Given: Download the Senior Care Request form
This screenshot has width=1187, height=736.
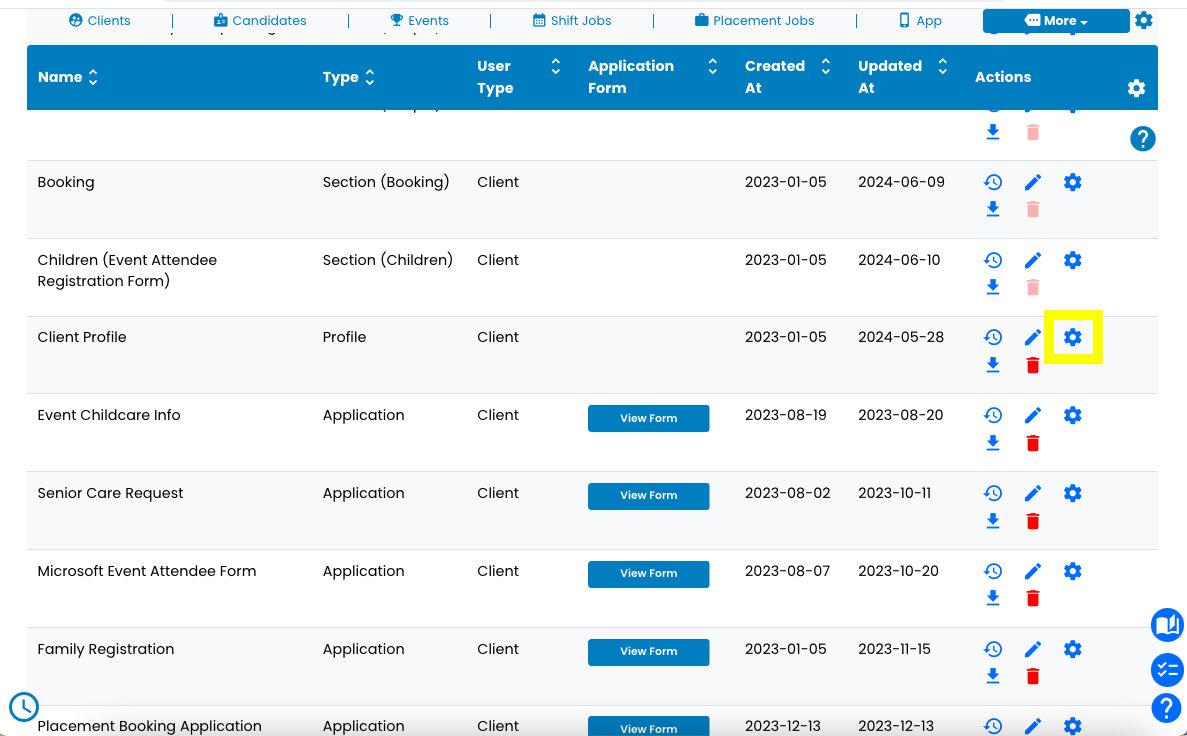Looking at the screenshot, I should click(992, 521).
